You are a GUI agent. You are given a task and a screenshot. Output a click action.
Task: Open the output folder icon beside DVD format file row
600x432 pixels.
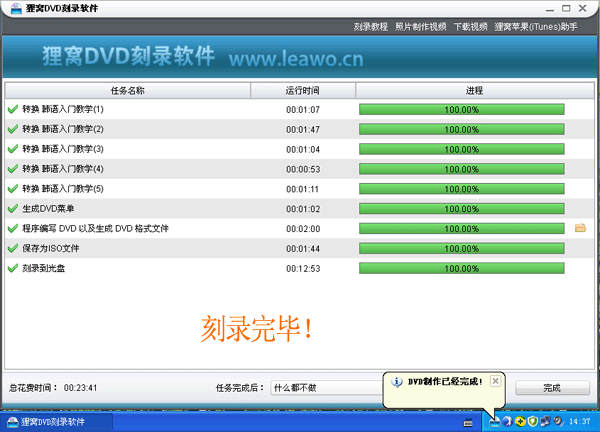[580, 228]
